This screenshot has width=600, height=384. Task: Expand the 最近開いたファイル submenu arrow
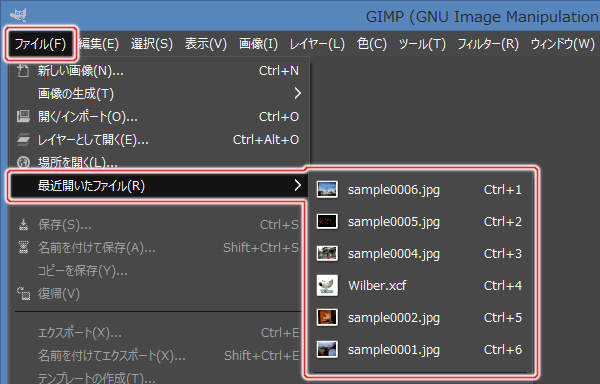[x=297, y=185]
